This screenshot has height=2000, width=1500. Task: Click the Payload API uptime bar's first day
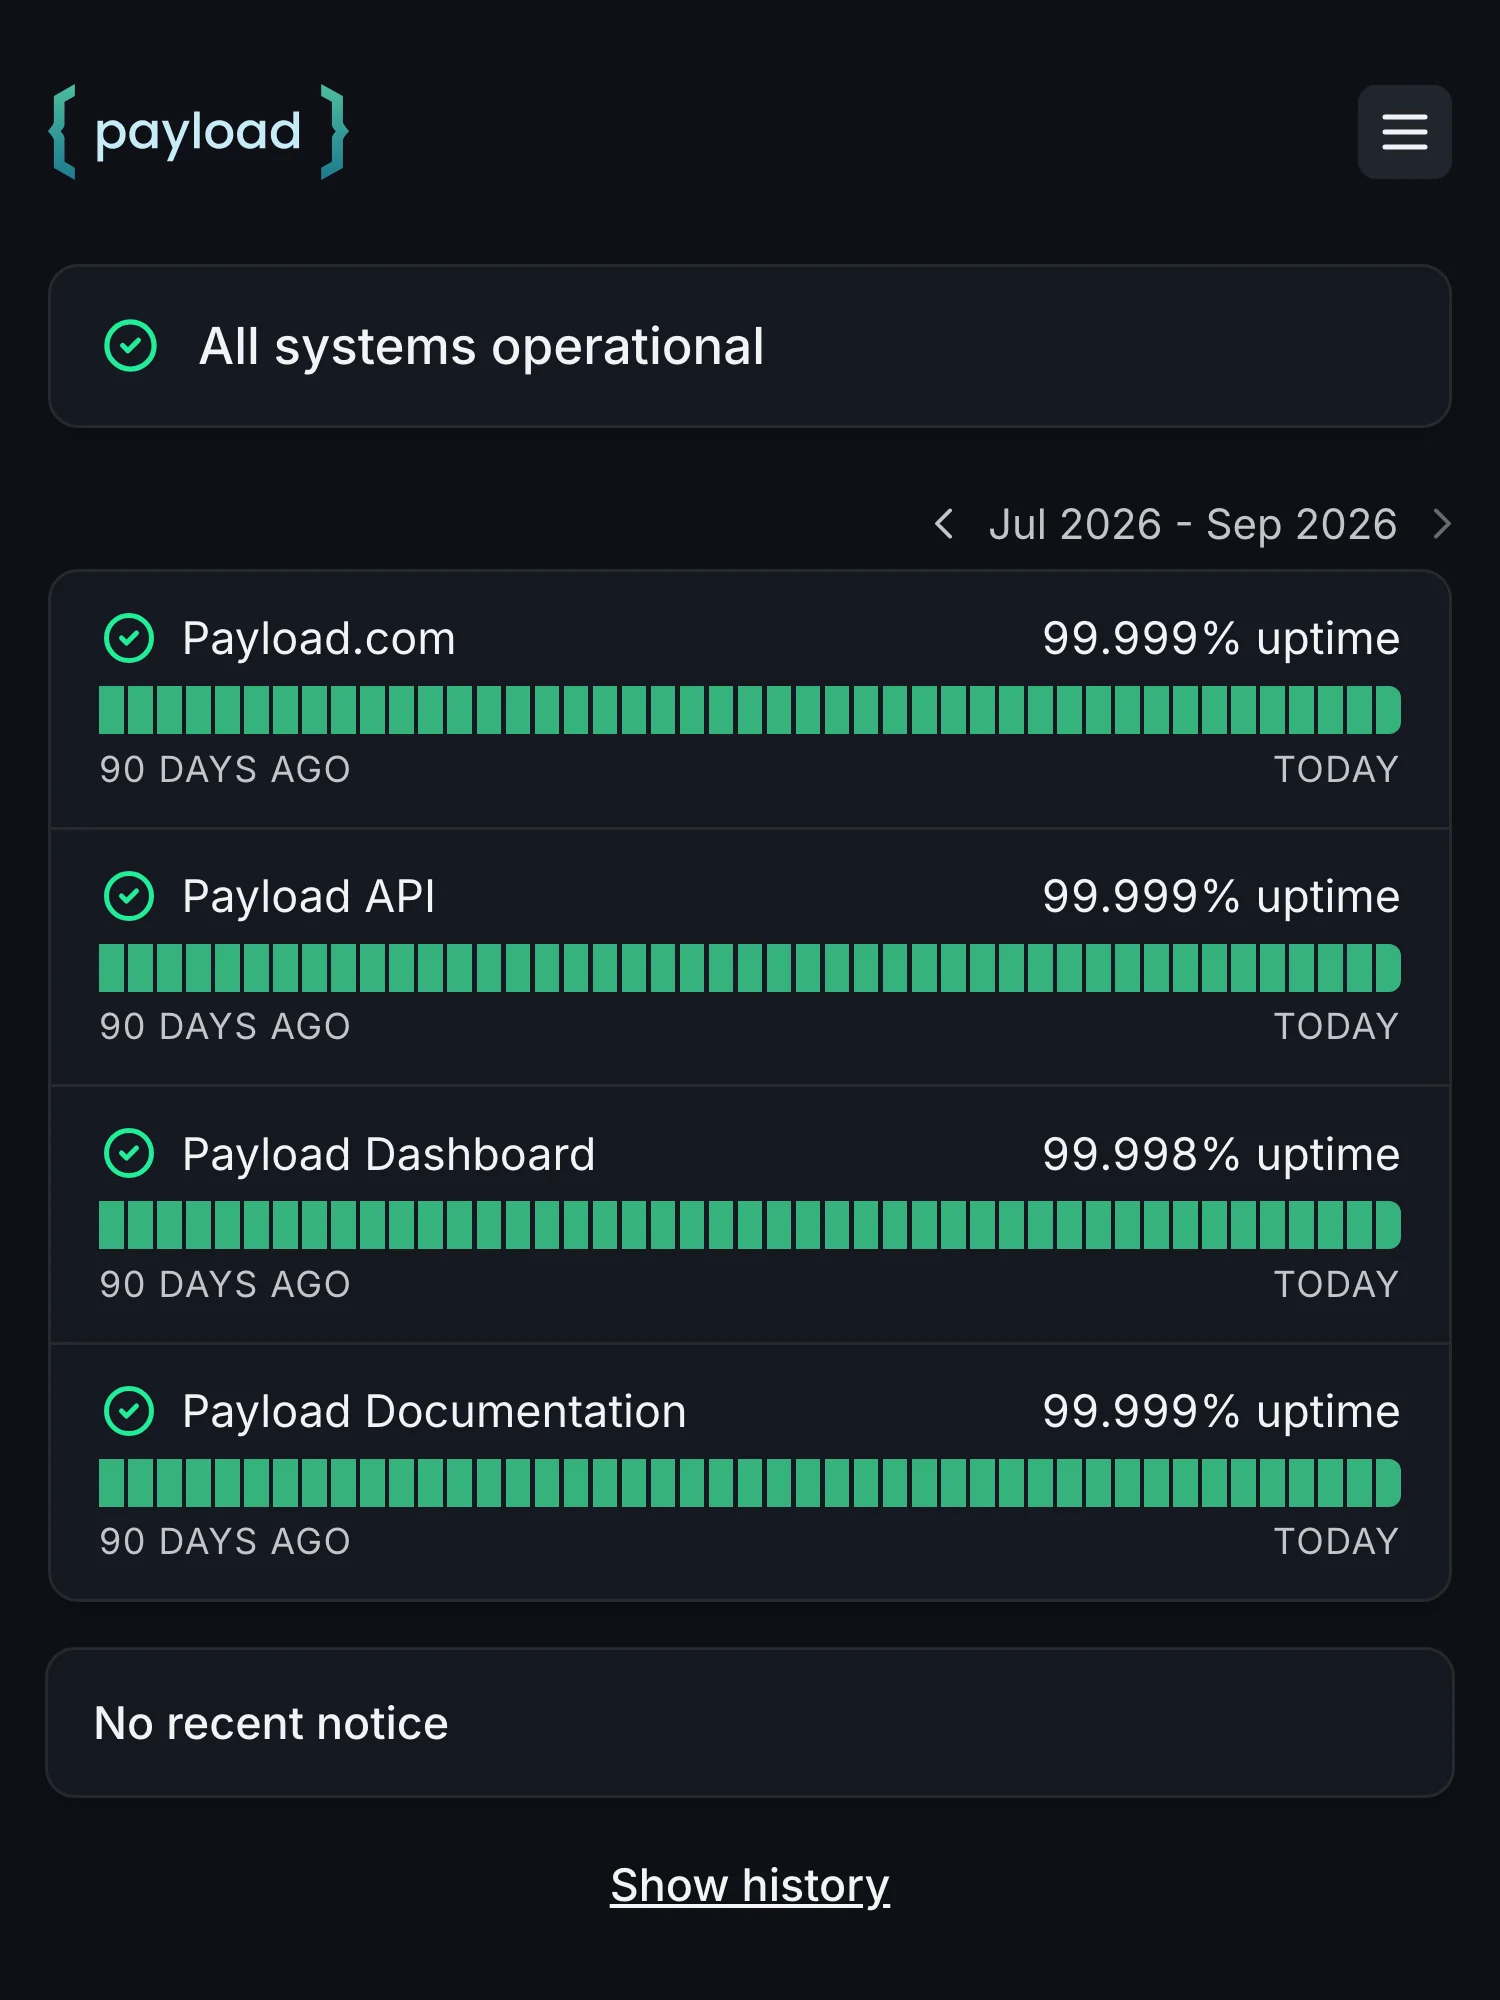111,968
